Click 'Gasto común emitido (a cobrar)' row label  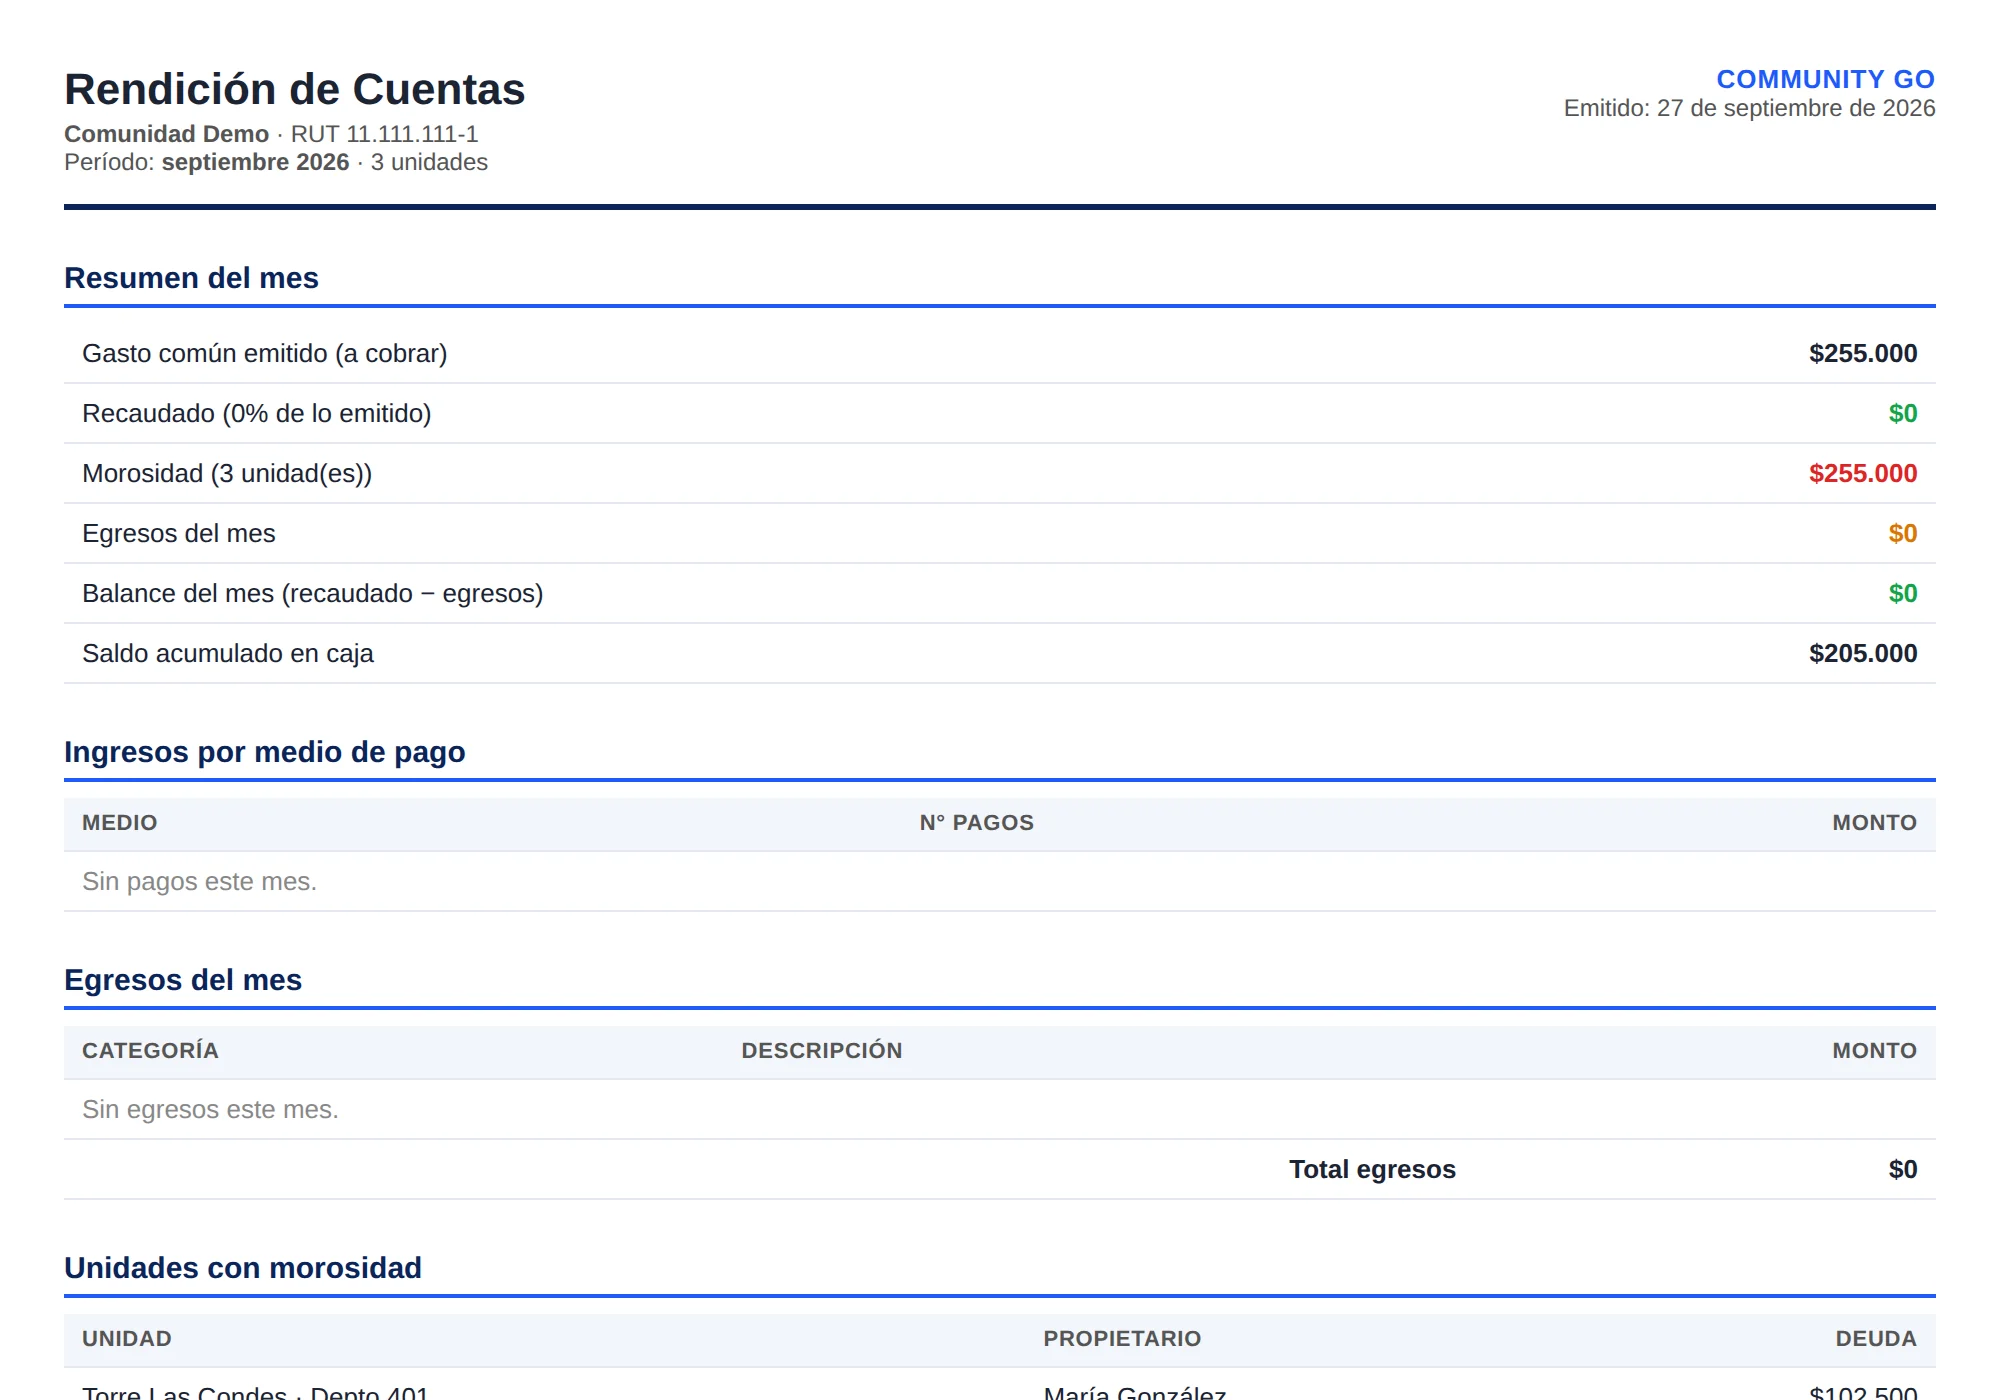tap(265, 353)
